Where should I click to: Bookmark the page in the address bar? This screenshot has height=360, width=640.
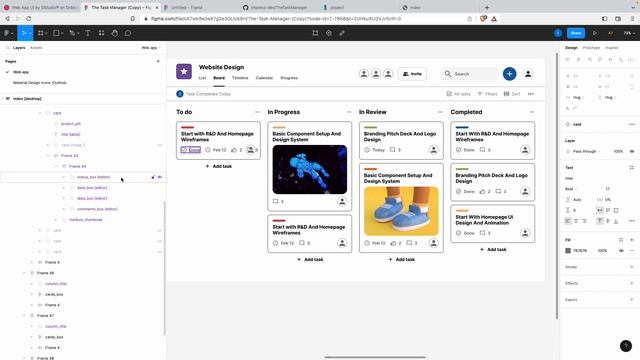[133, 19]
